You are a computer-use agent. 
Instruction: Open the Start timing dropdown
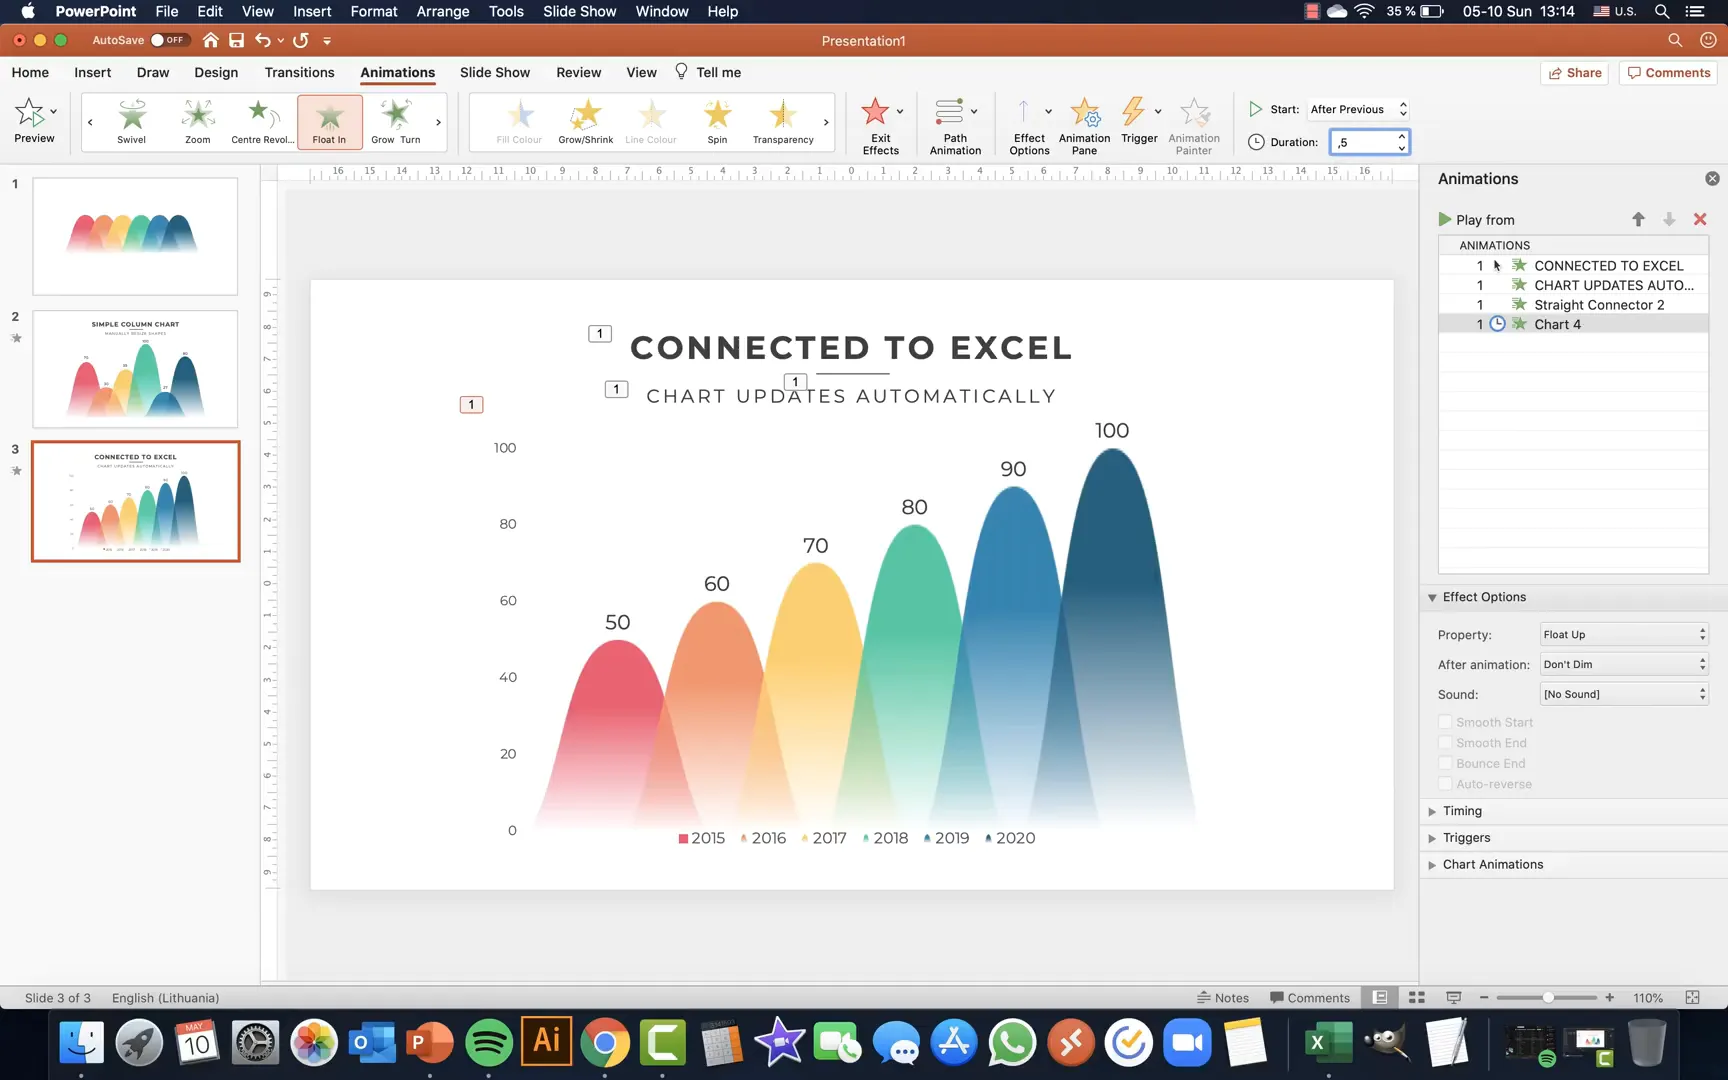[1359, 109]
